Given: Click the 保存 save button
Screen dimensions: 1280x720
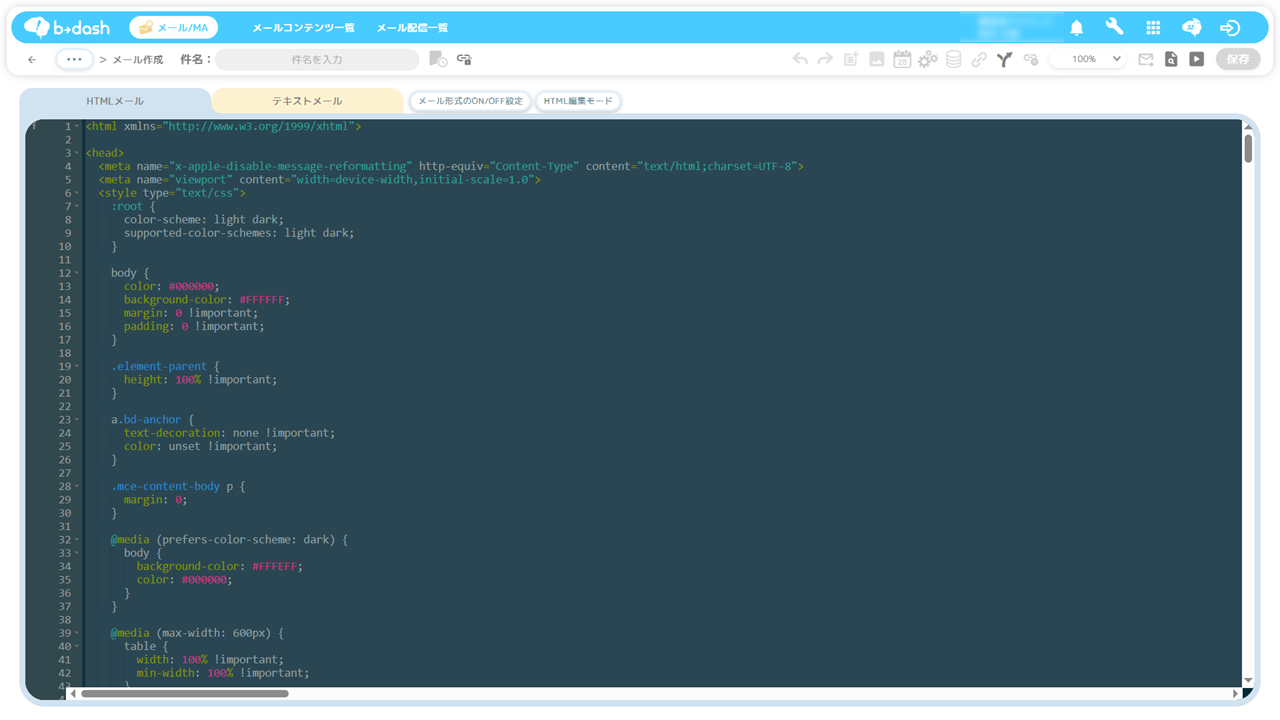Looking at the screenshot, I should point(1238,59).
